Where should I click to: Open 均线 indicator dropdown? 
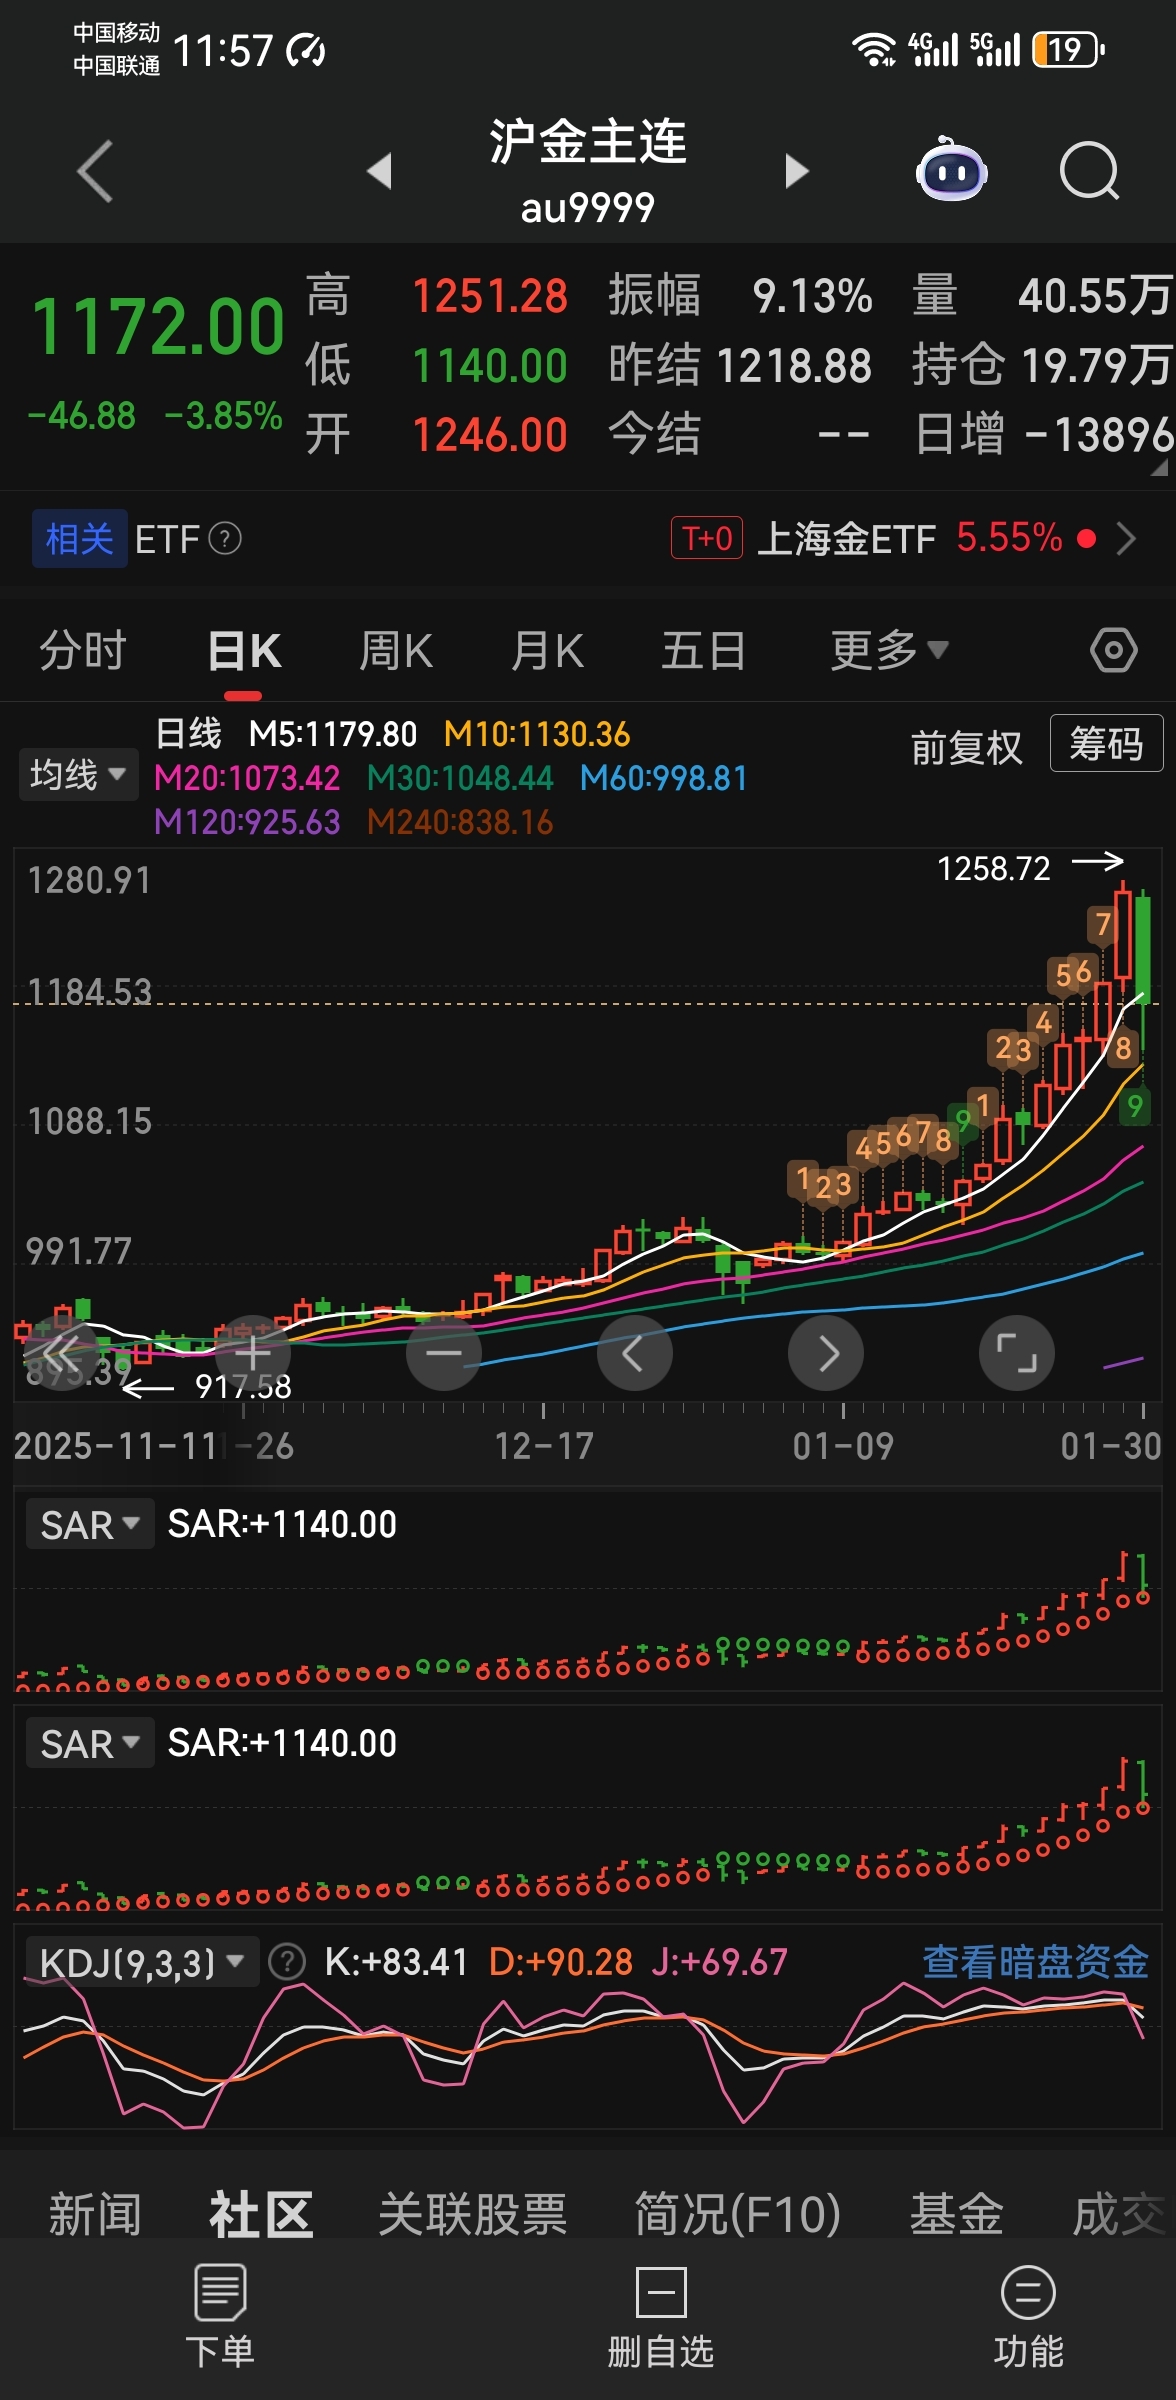(x=78, y=775)
